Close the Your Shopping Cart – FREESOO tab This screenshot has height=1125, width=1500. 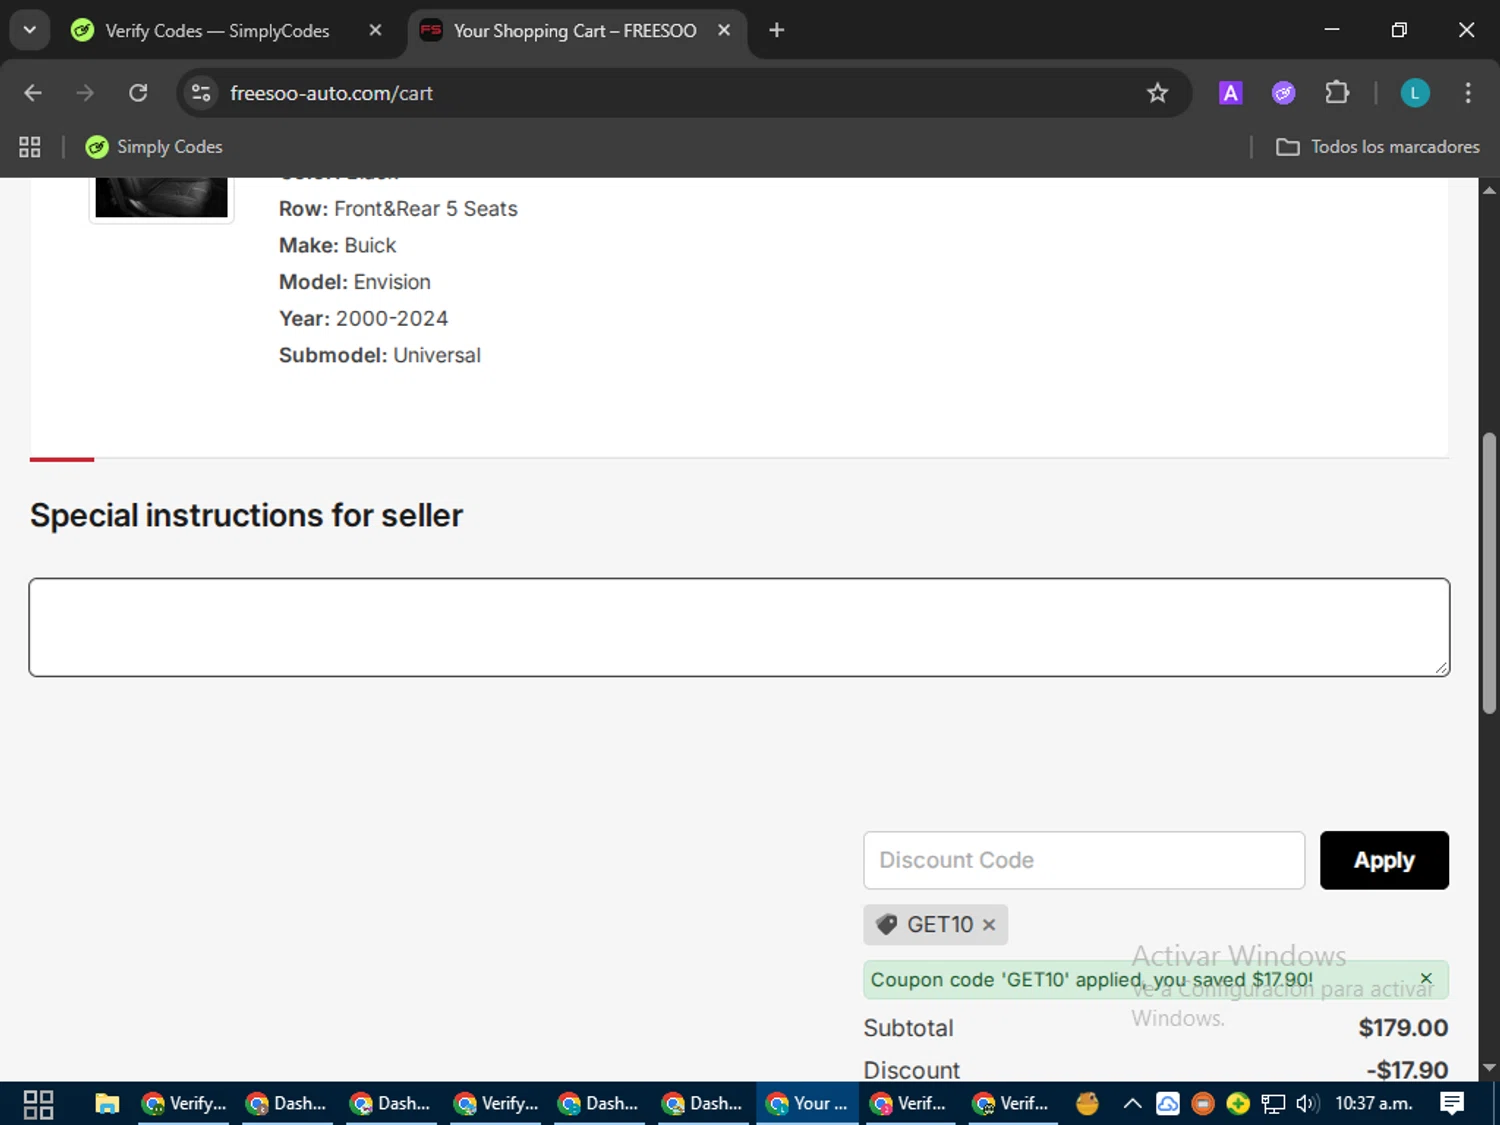pyautogui.click(x=724, y=30)
